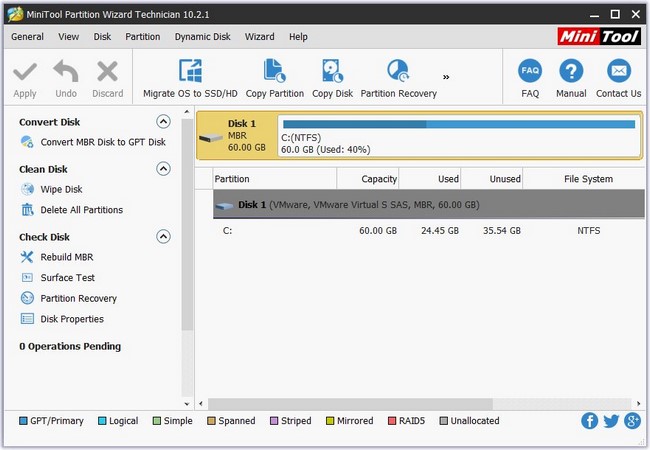Open the Facebook share icon

click(x=589, y=421)
